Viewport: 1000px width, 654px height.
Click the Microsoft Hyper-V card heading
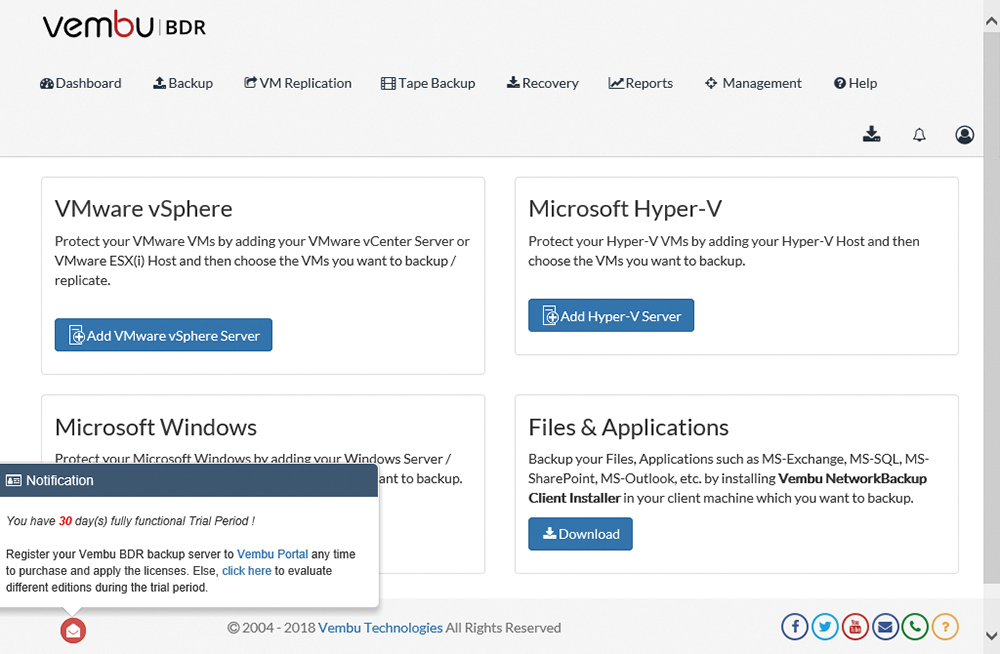point(625,209)
